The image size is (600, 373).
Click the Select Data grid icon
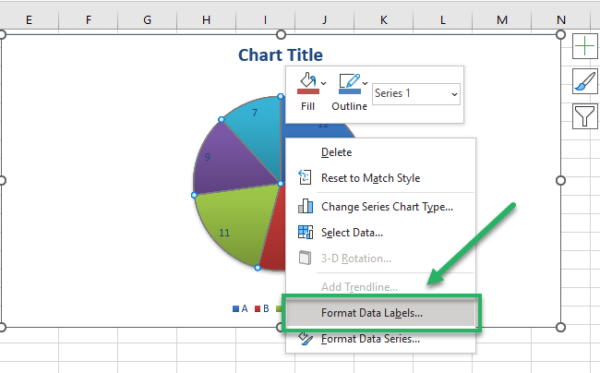pyautogui.click(x=305, y=232)
